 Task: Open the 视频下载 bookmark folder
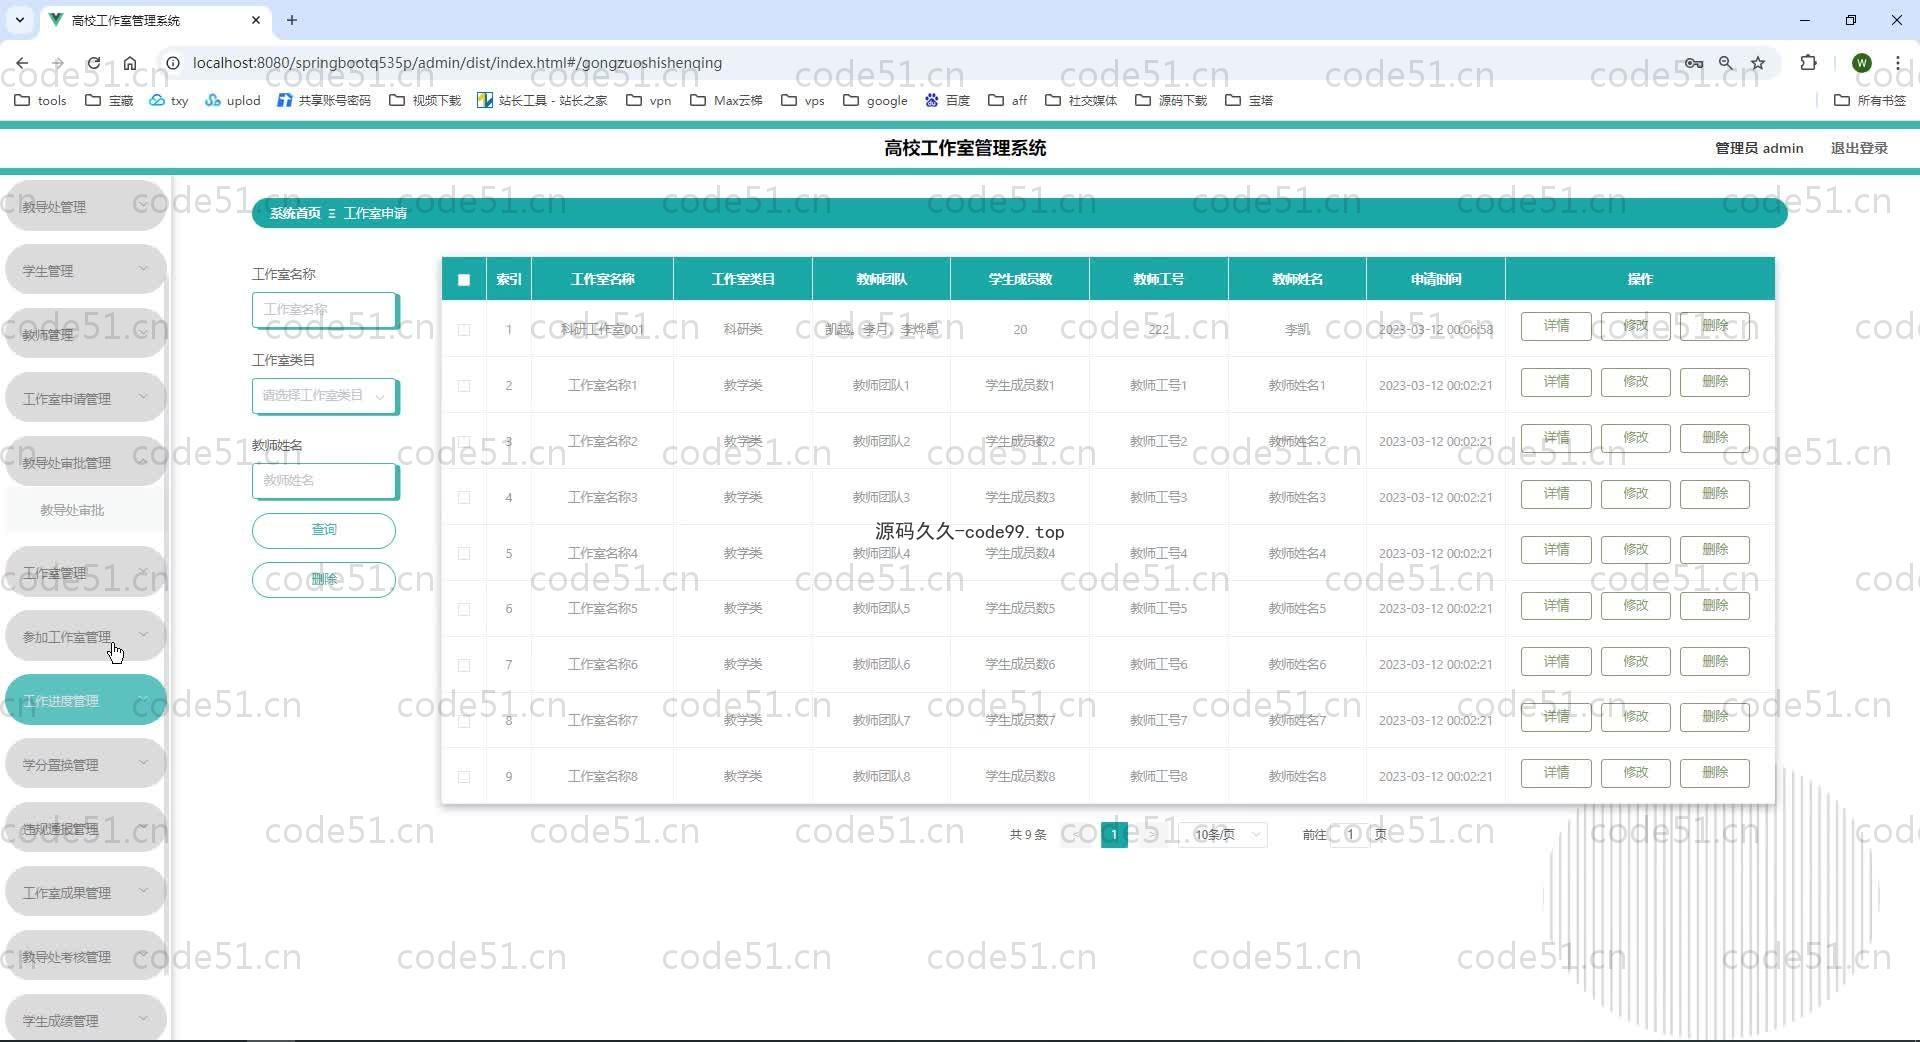(425, 100)
